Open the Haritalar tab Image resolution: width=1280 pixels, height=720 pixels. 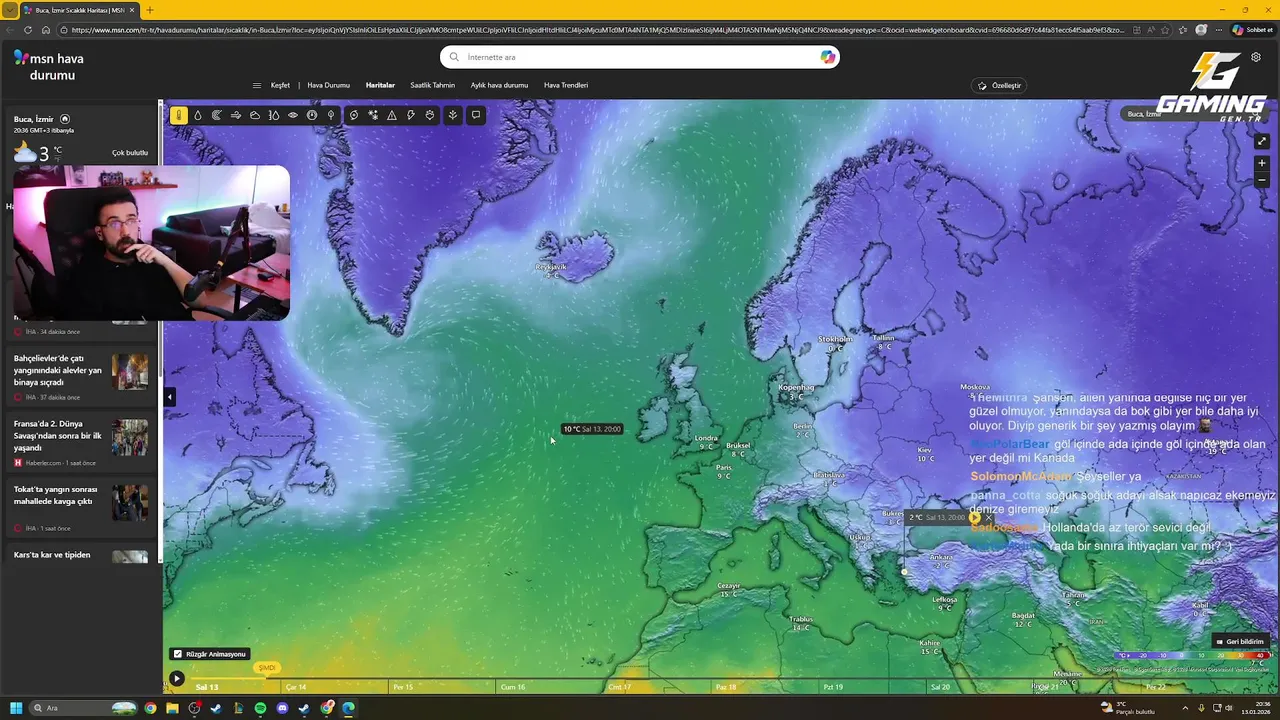pos(380,85)
